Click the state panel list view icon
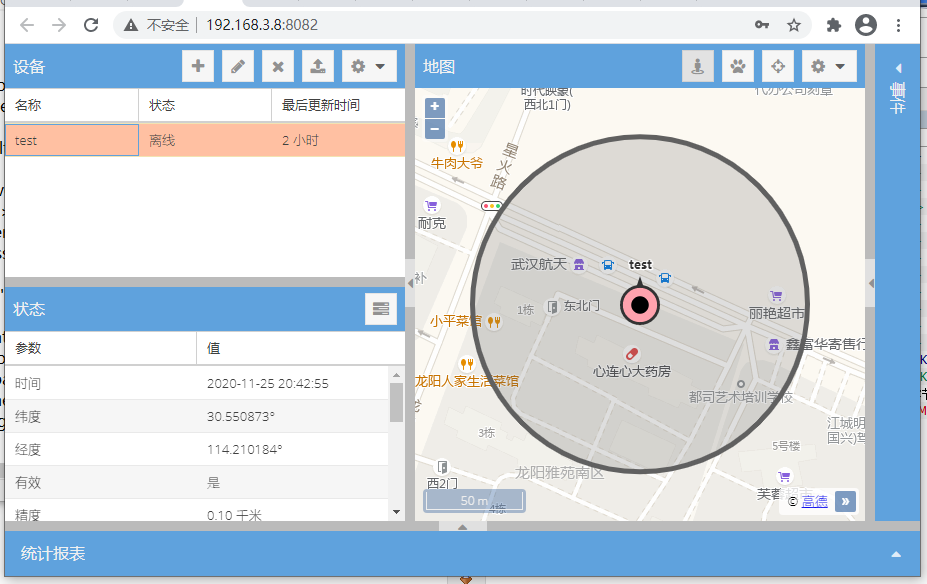This screenshot has width=927, height=584. click(x=381, y=309)
